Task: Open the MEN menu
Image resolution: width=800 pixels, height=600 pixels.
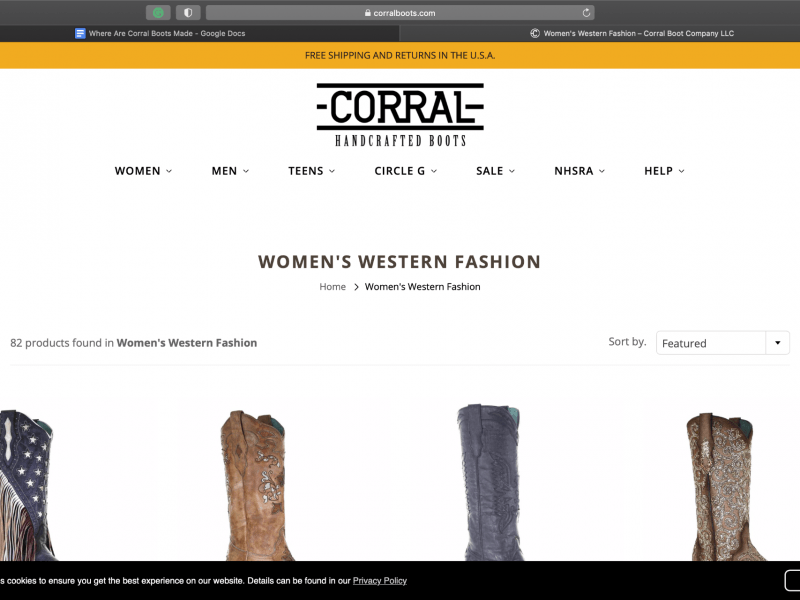Action: coord(231,171)
